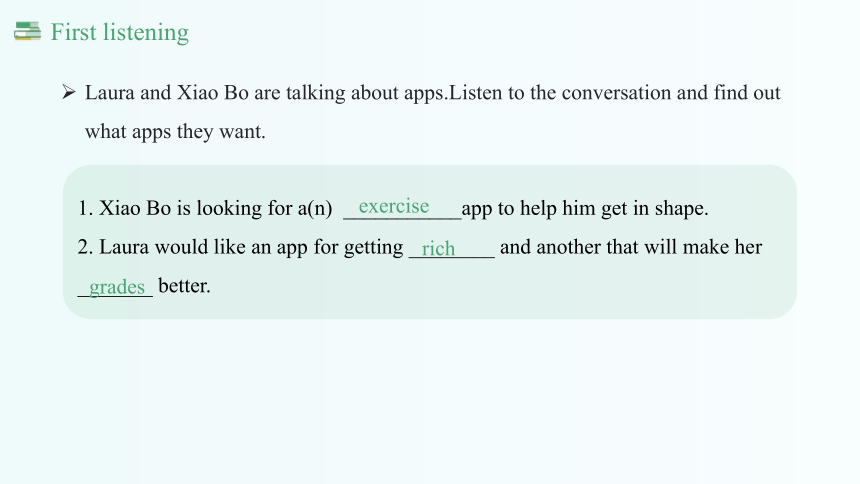
Task: Click the word 'better.' in the last line
Action: 184,286
